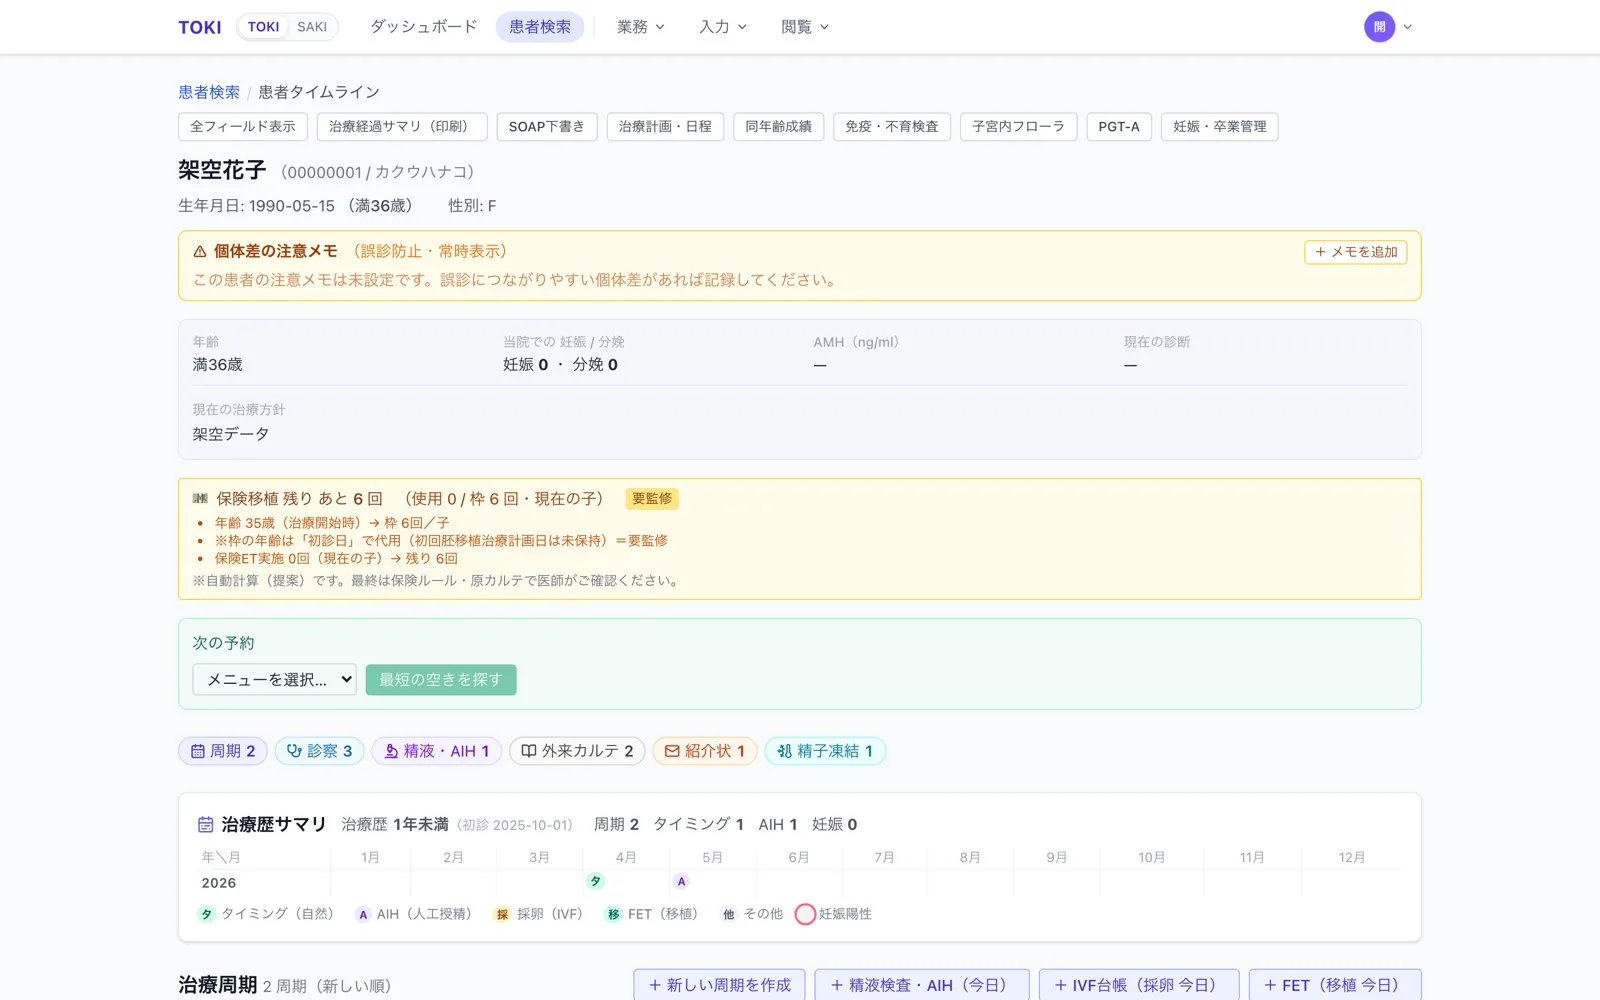The width and height of the screenshot is (1600, 1000).
Task: Click the 移 legend icon for FET（移植）
Action: coord(613,914)
